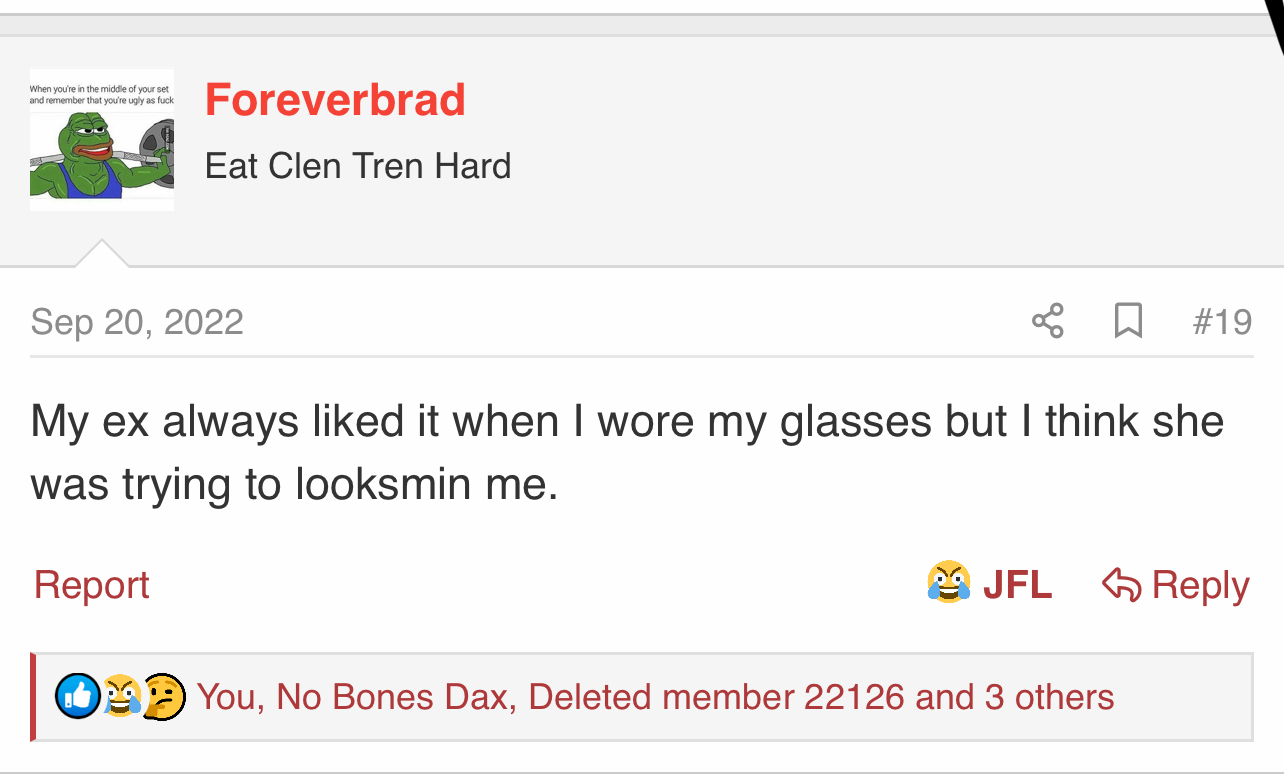Open Foreverbrad's Pepe avatar image

(102, 140)
